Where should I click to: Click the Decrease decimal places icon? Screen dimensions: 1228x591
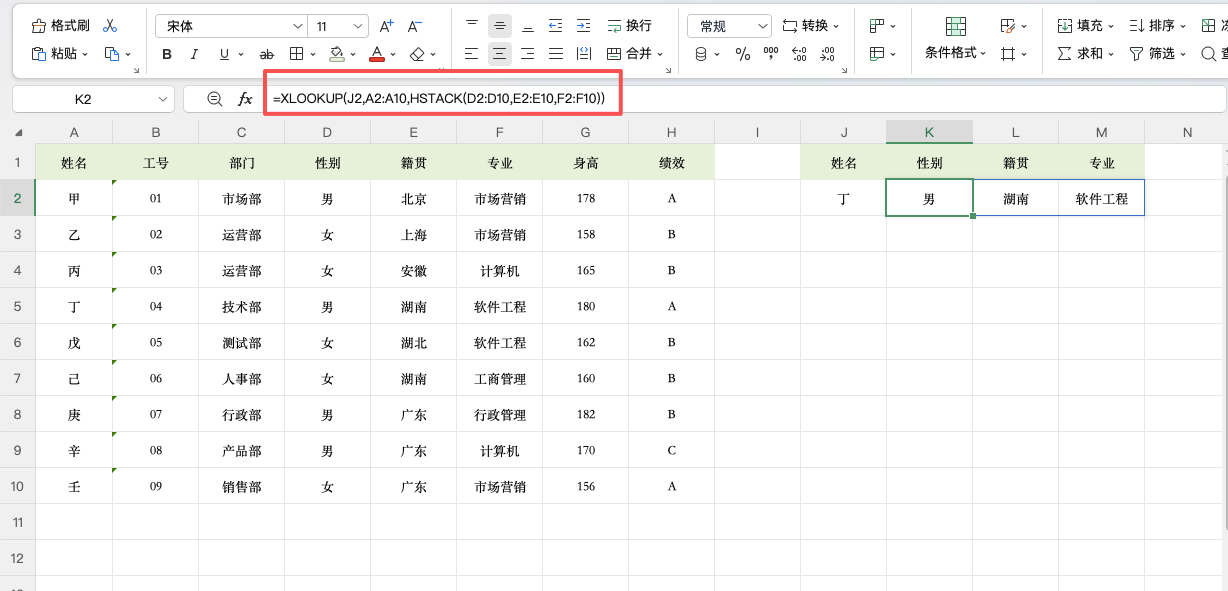[827, 54]
